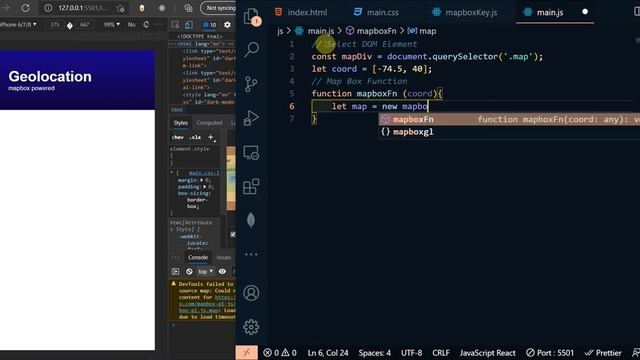
Task: Open the Accounts menu in VS Code
Action: tap(251, 293)
